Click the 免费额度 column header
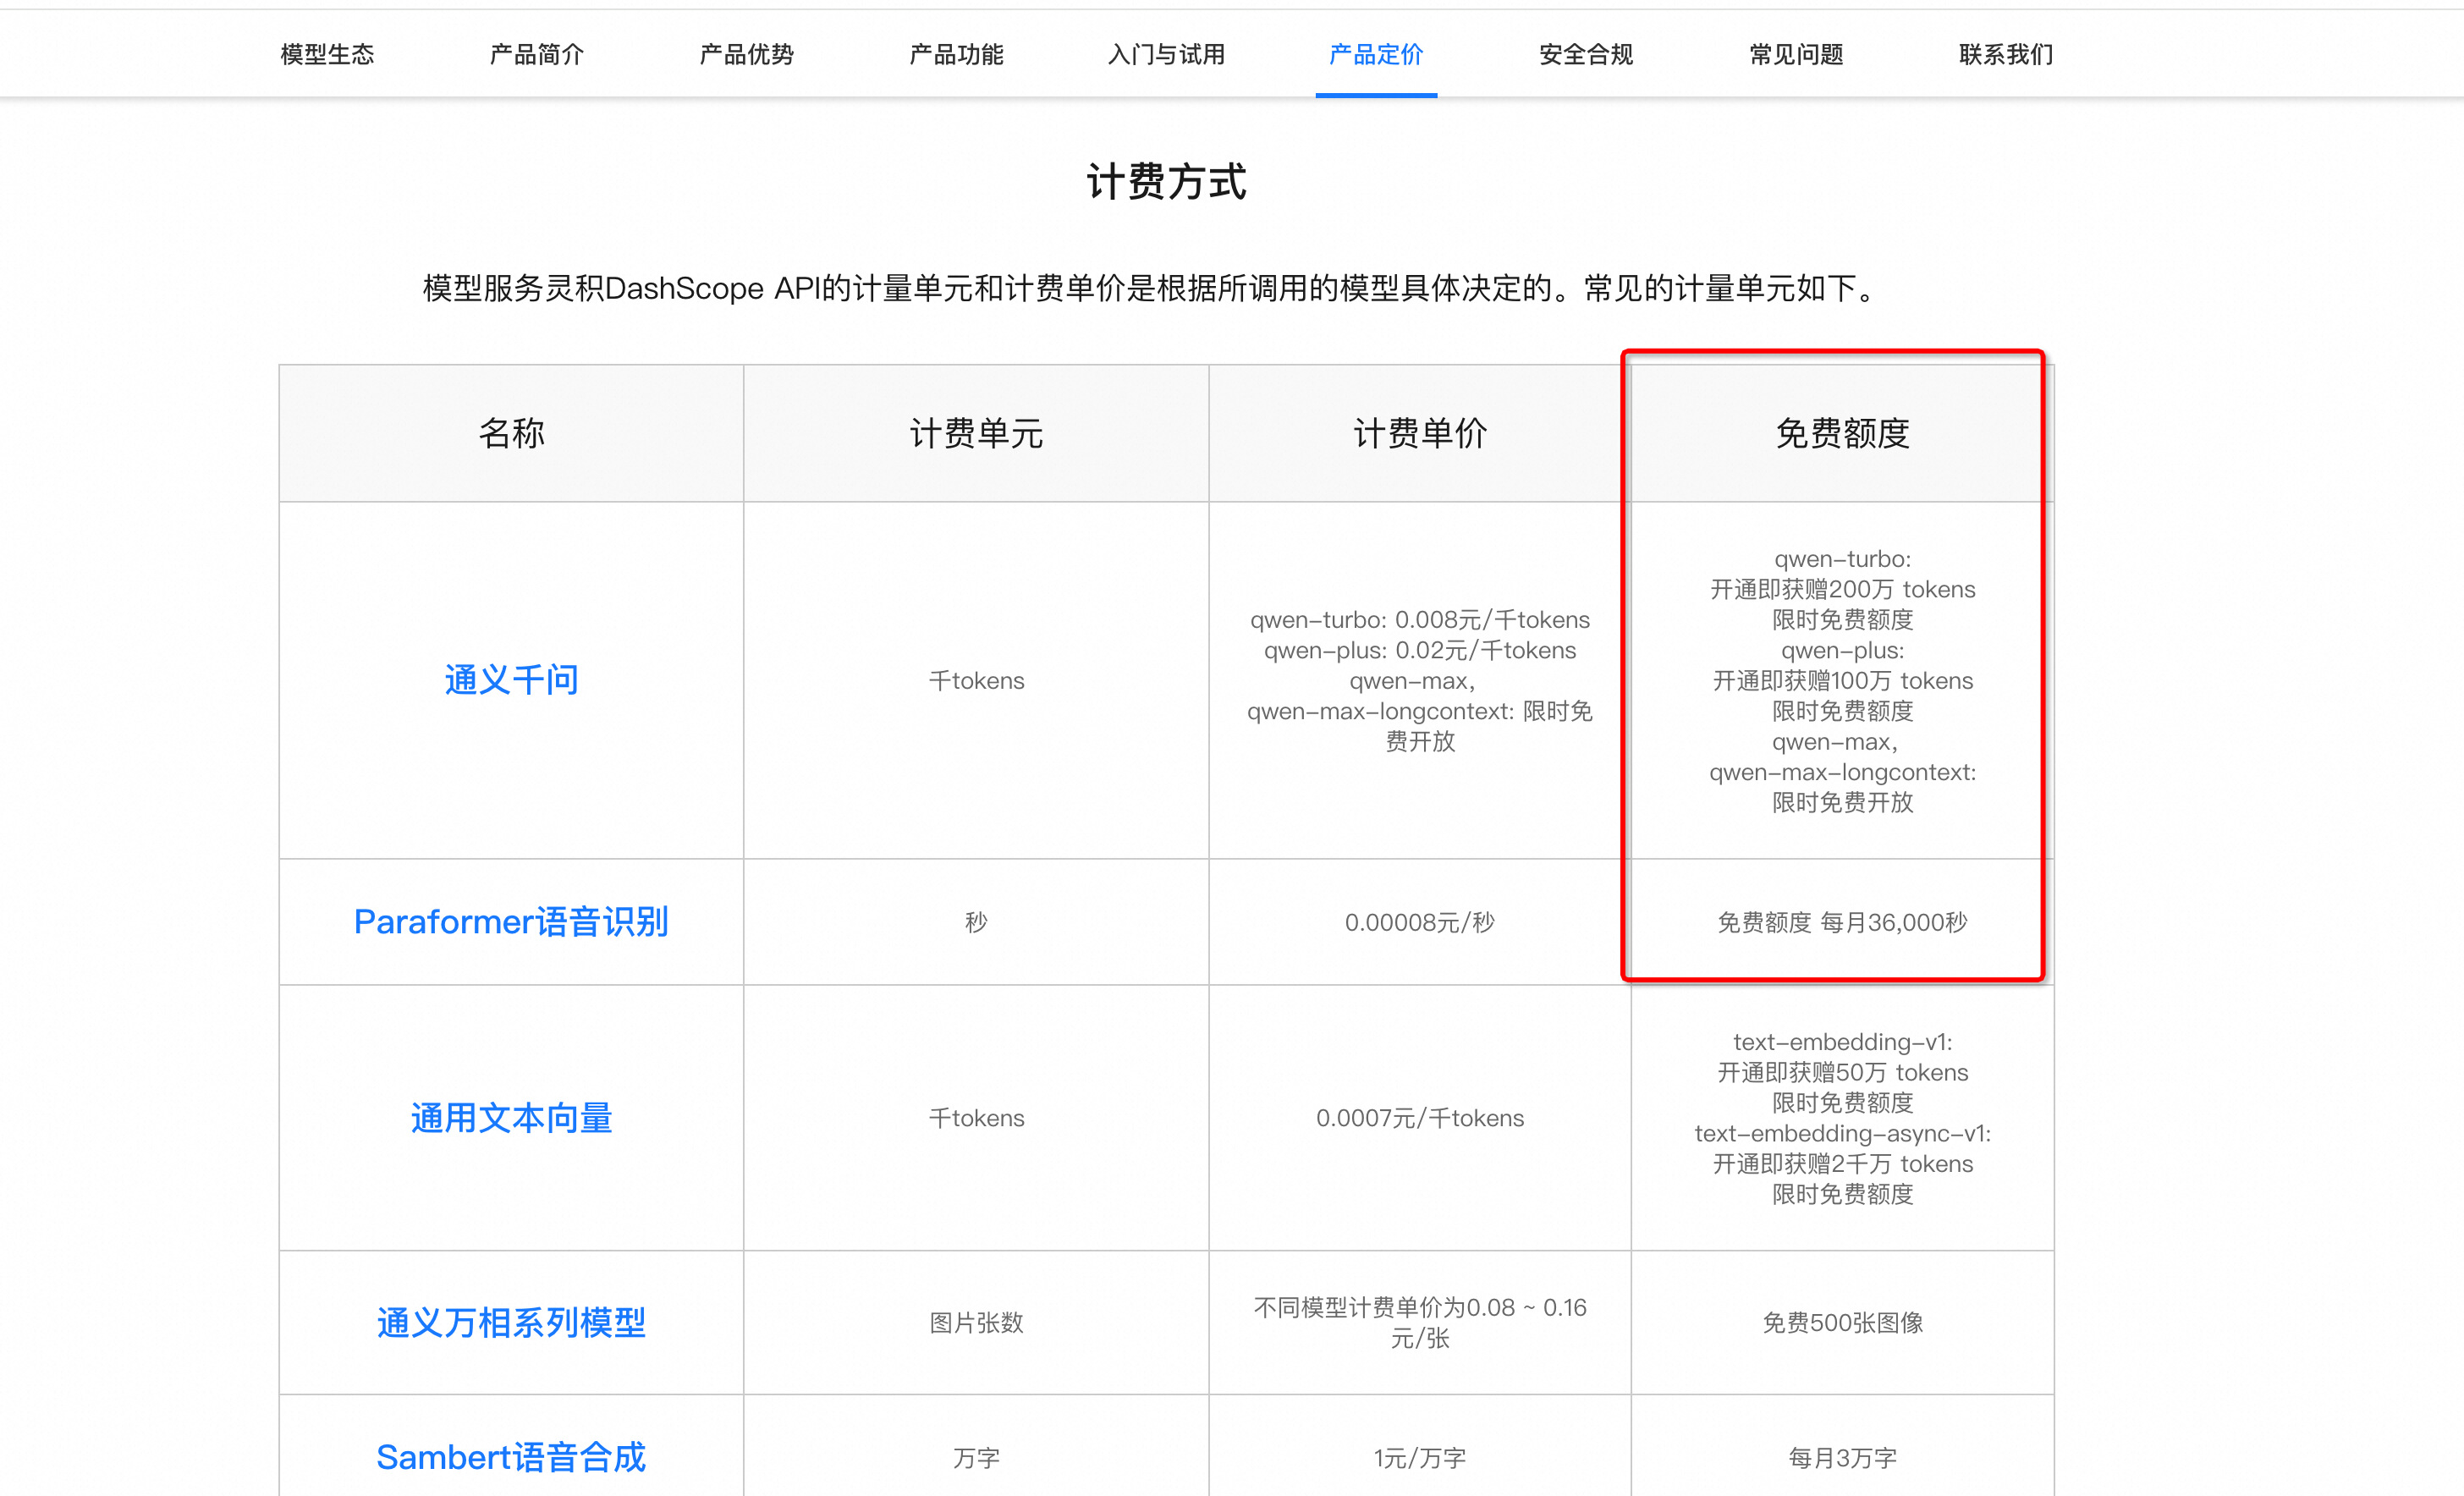 pos(1842,433)
